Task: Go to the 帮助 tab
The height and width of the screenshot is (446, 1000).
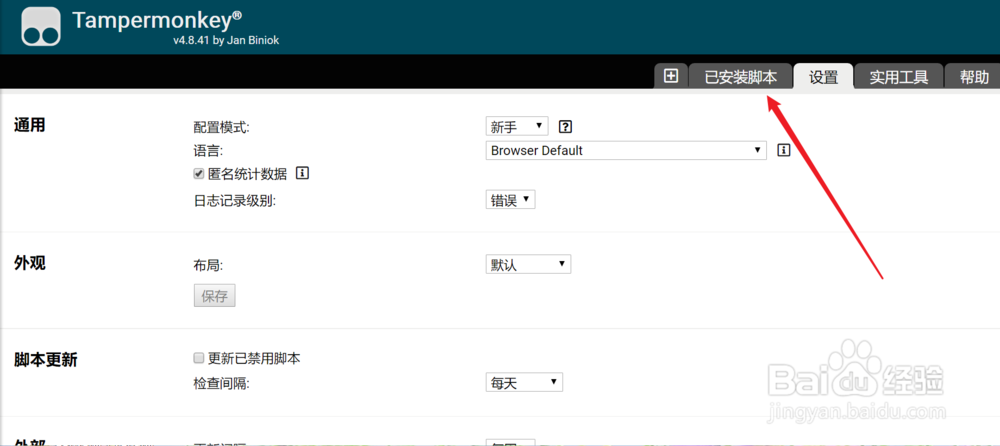Action: [973, 77]
